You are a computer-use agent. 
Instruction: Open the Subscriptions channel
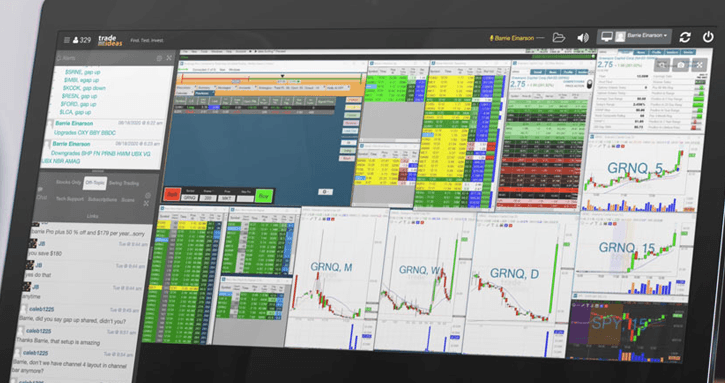(x=103, y=199)
